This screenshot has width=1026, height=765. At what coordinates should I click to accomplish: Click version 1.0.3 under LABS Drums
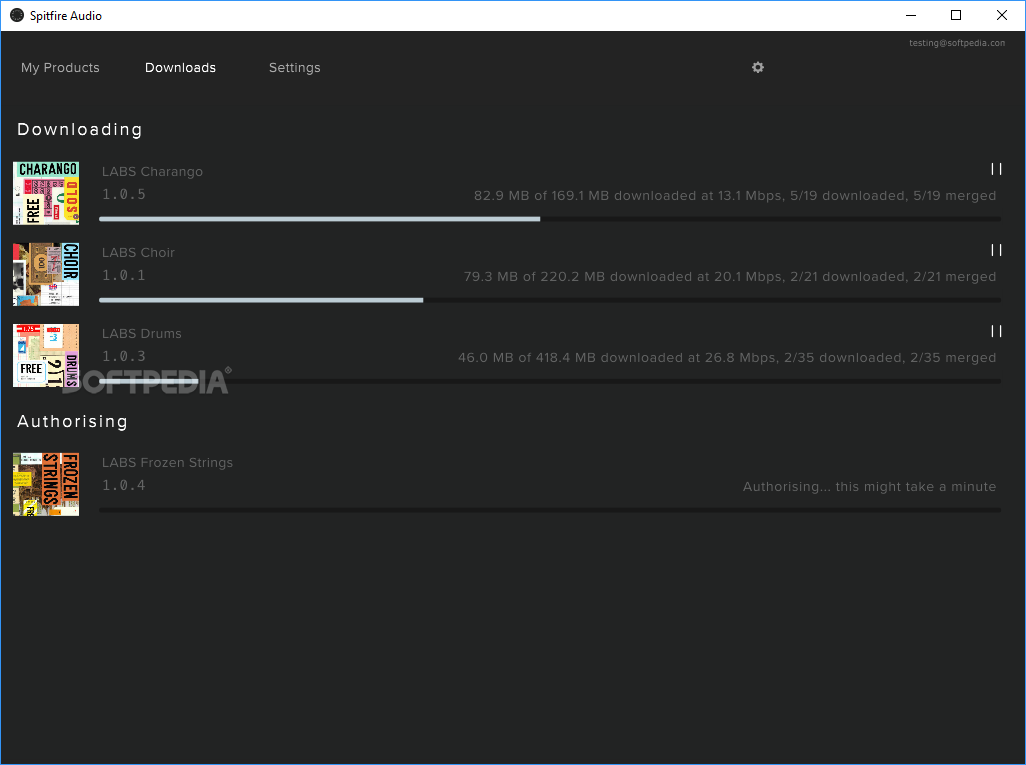pyautogui.click(x=124, y=357)
